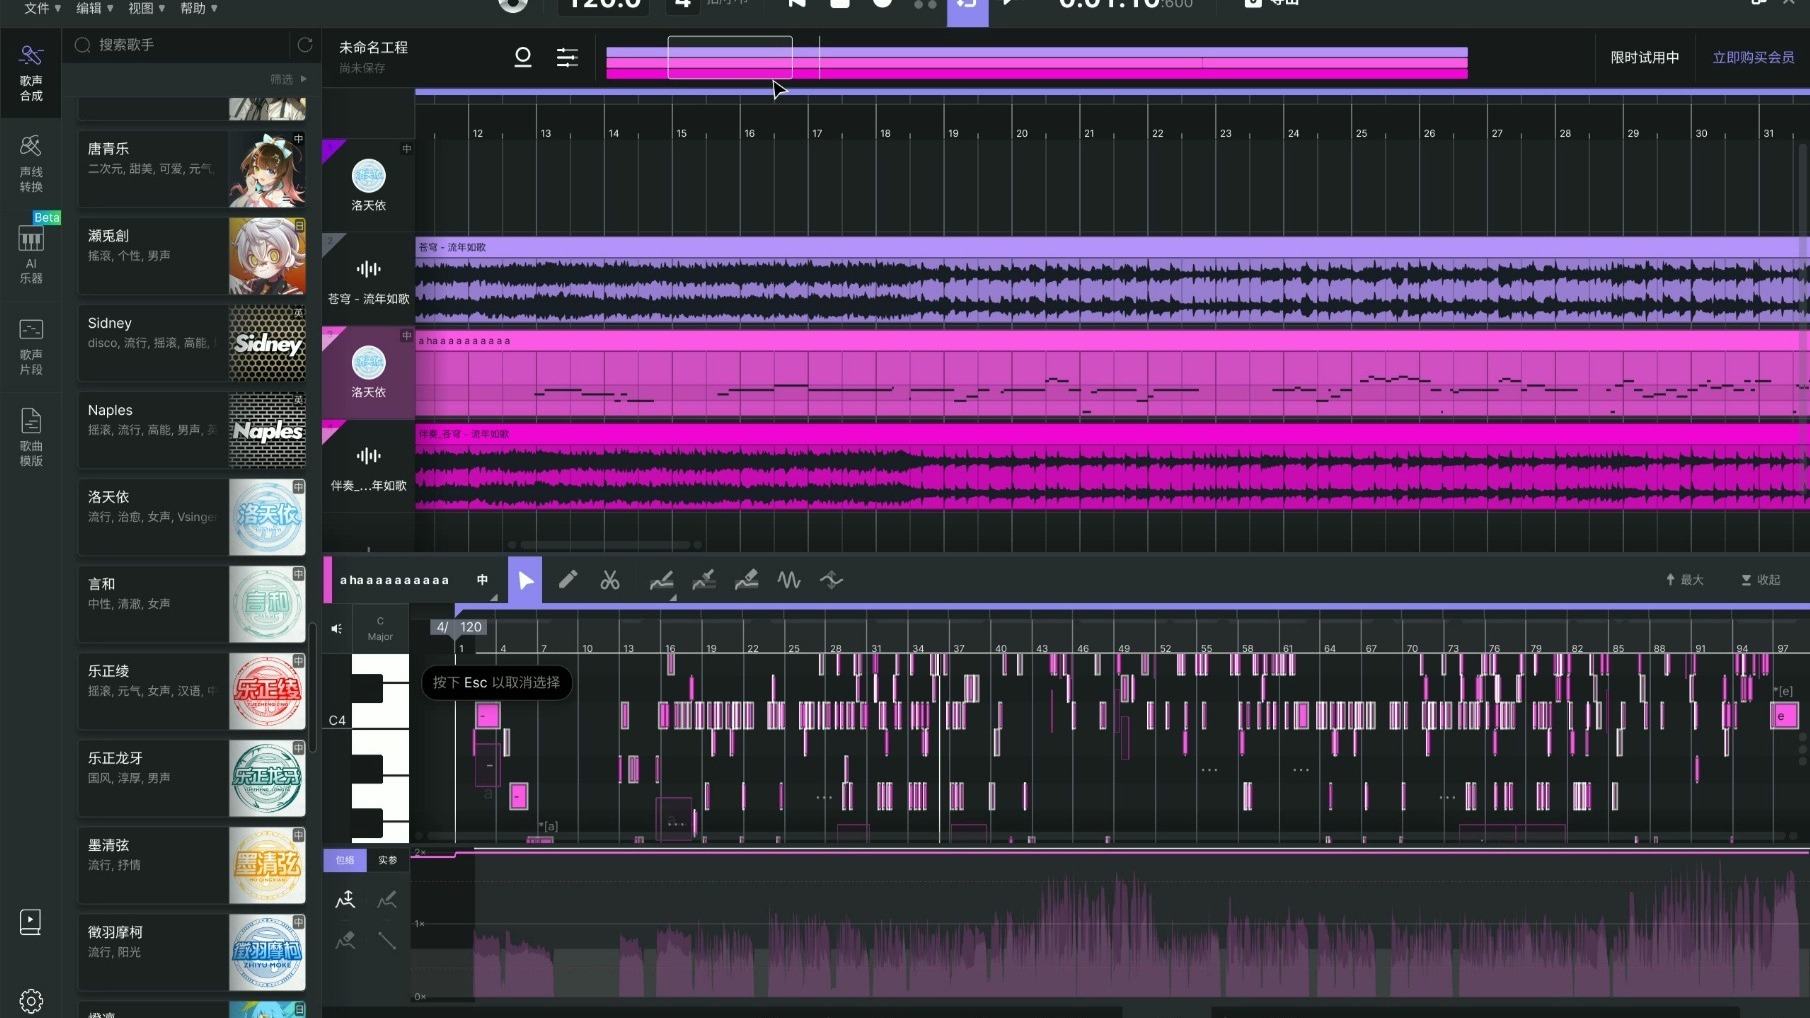The height and width of the screenshot is (1018, 1810).
Task: Toggle language 中 on selected 洛天依 track
Action: 407,336
